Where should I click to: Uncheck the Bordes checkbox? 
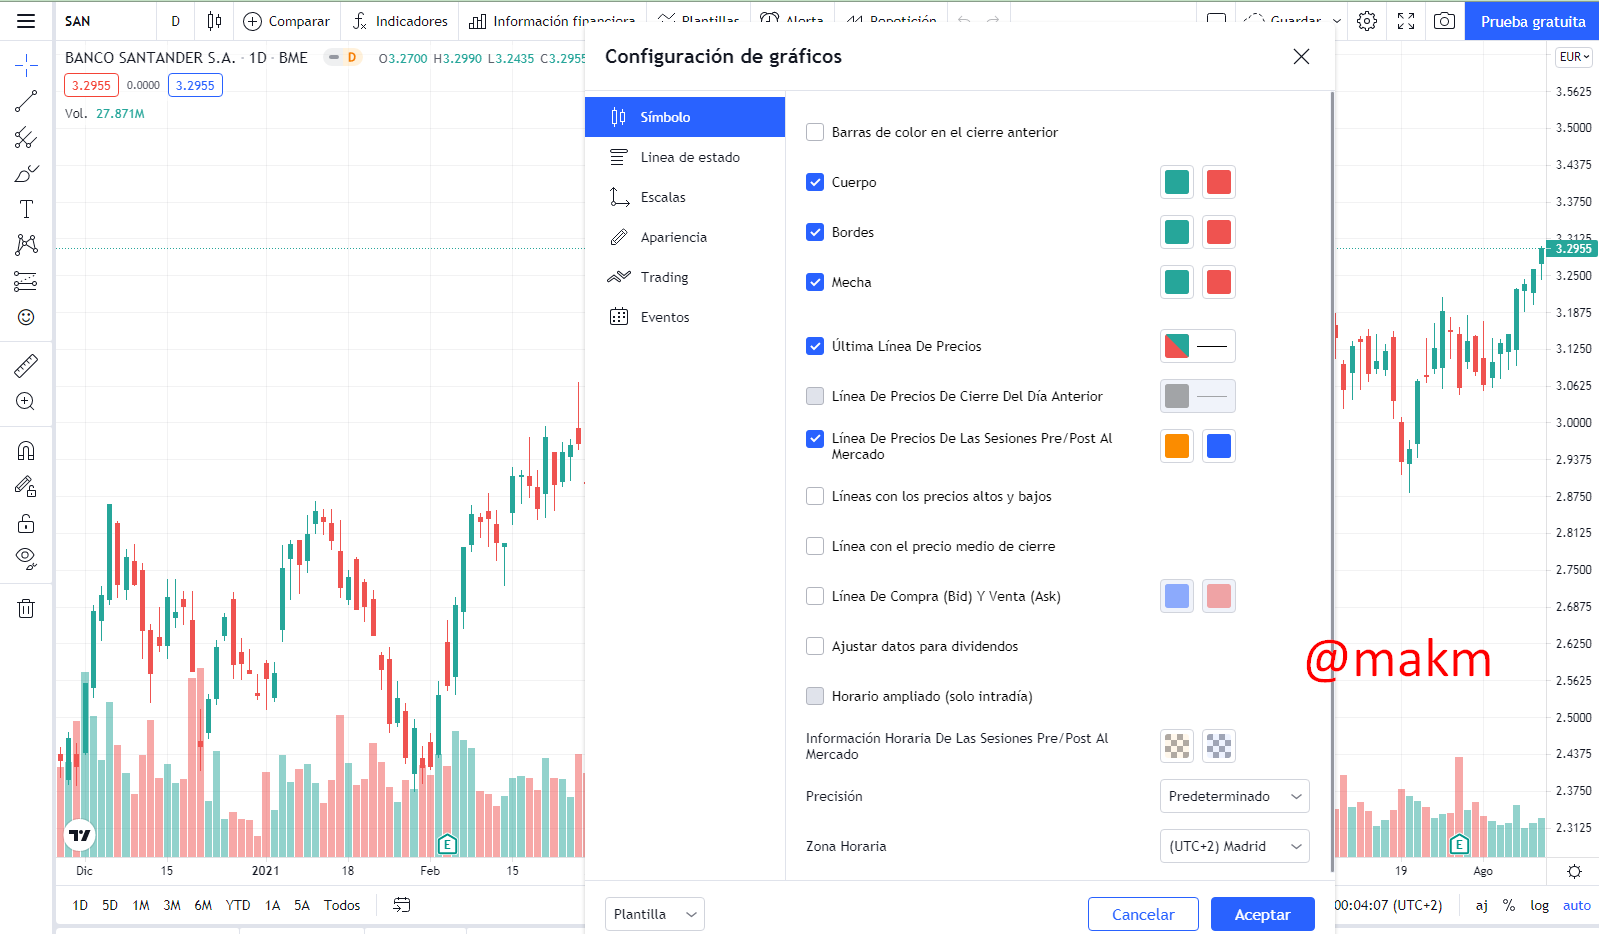(x=815, y=232)
